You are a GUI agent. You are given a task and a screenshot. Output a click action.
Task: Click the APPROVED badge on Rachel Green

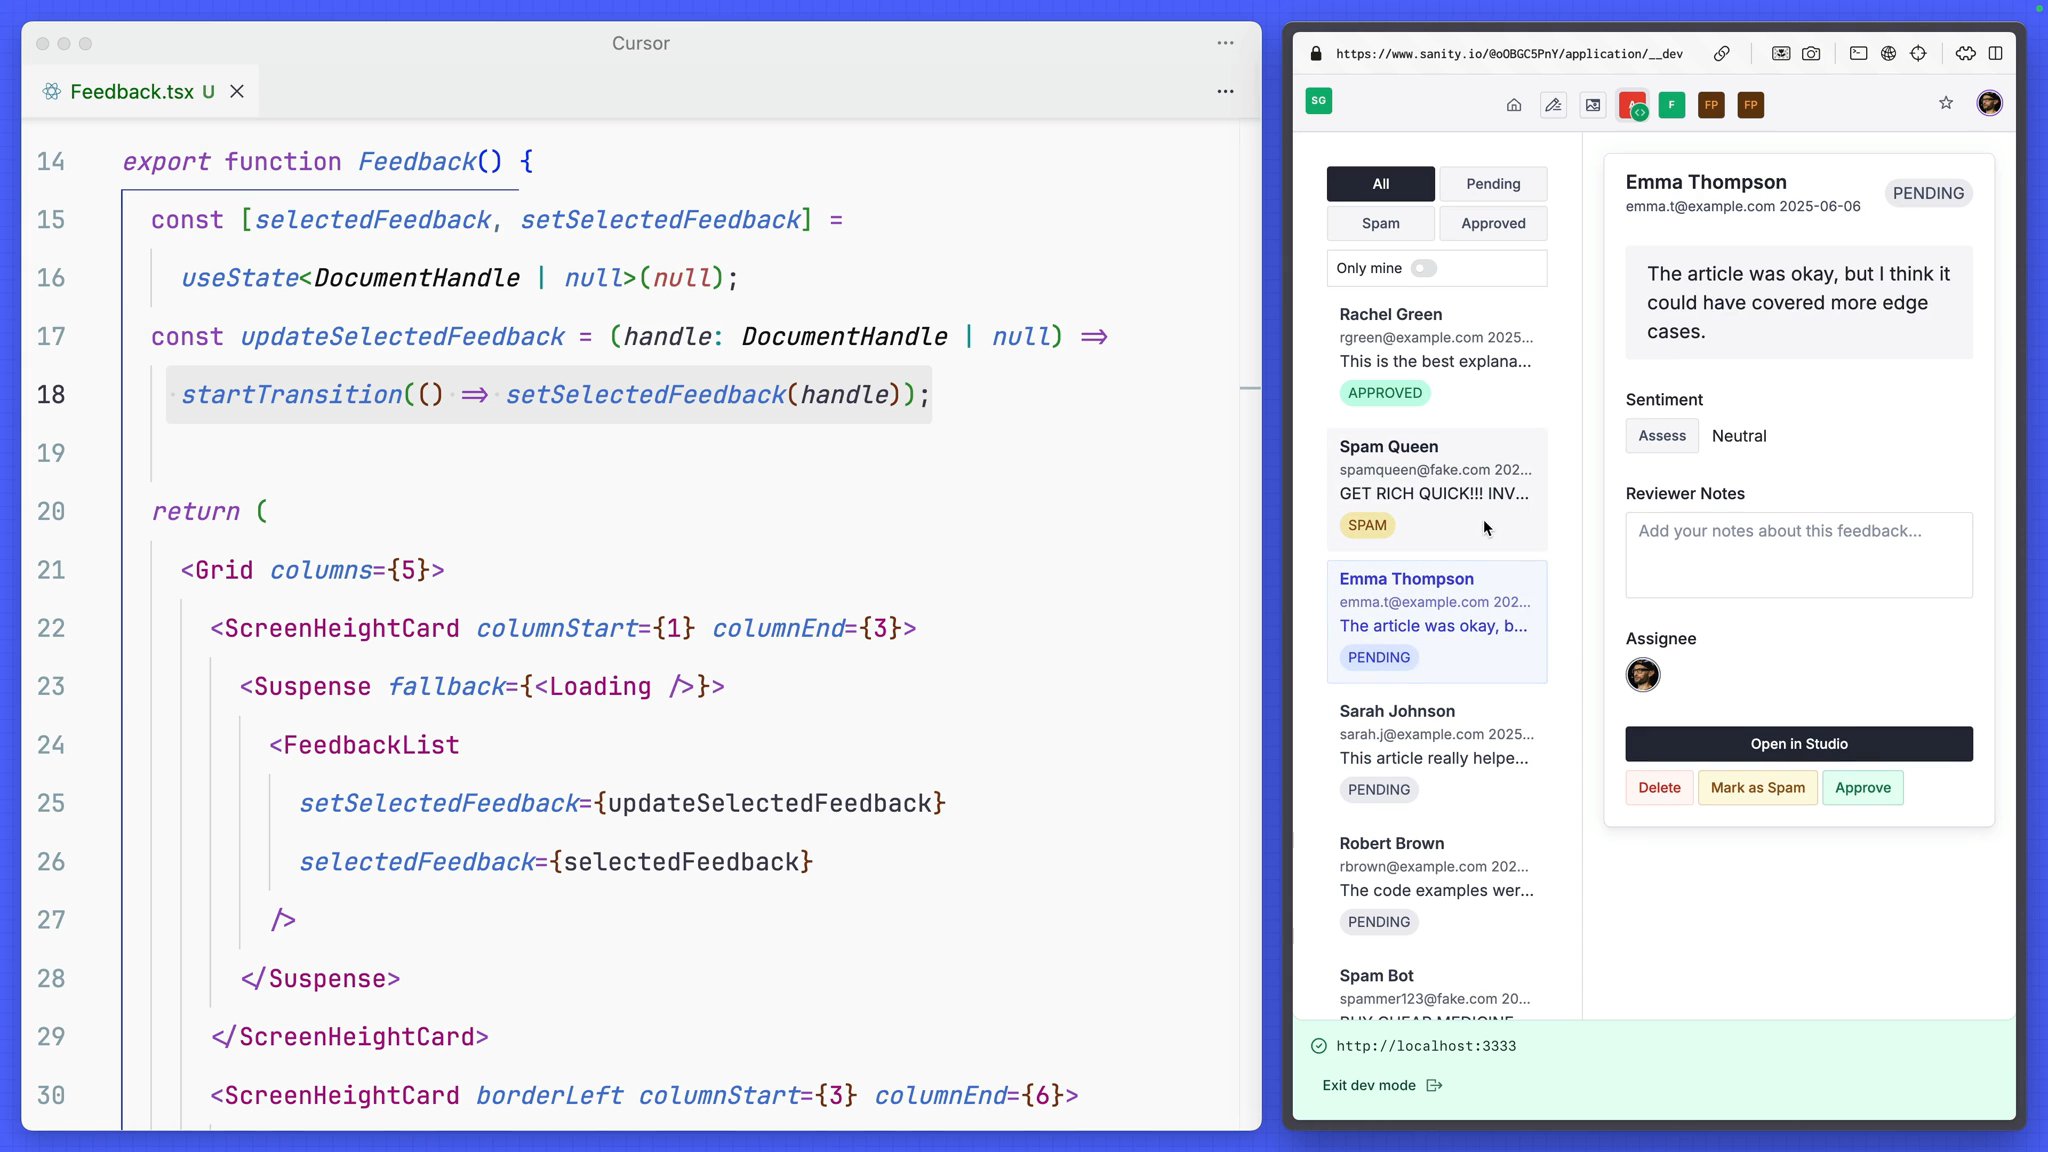(x=1385, y=393)
